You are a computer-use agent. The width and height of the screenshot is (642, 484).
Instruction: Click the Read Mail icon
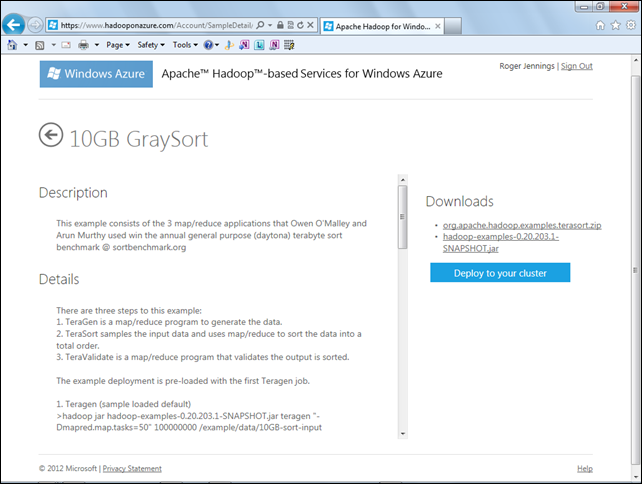pyautogui.click(x=66, y=45)
